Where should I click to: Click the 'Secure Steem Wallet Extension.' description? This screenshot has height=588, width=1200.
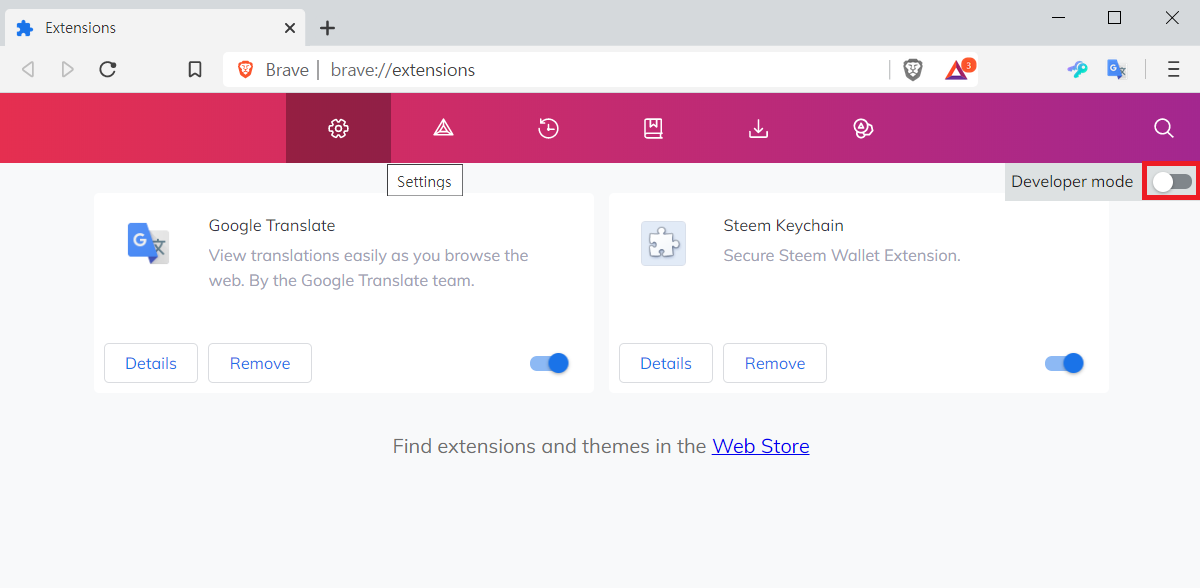tap(842, 256)
